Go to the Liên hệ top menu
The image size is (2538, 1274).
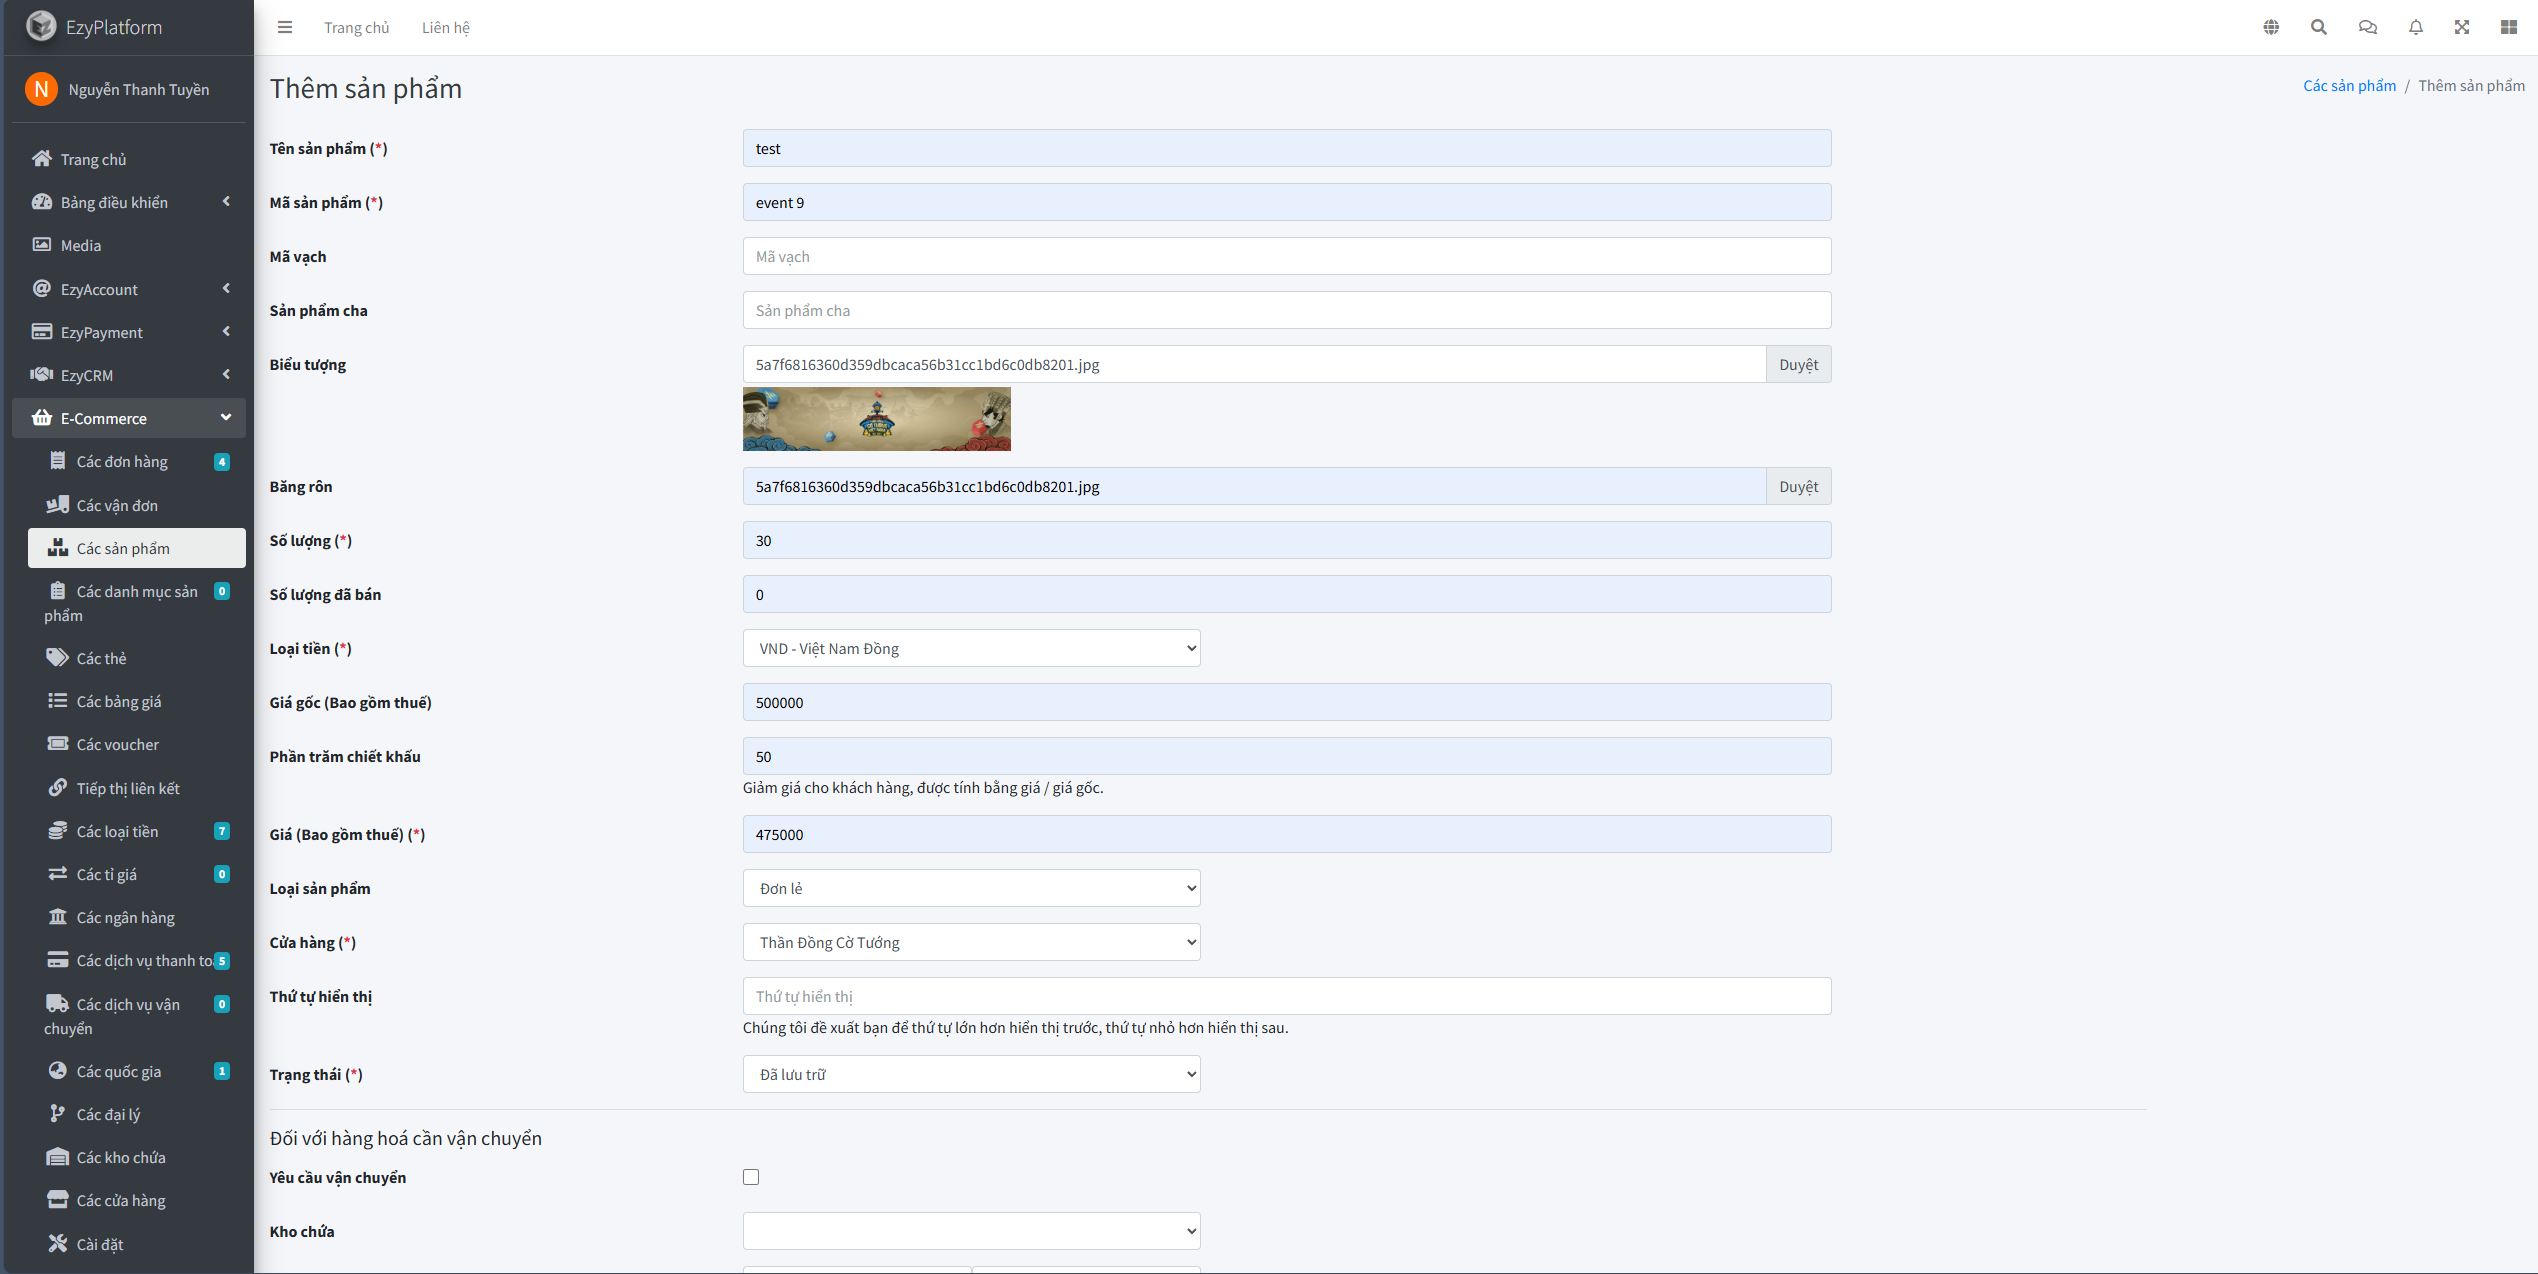point(445,27)
